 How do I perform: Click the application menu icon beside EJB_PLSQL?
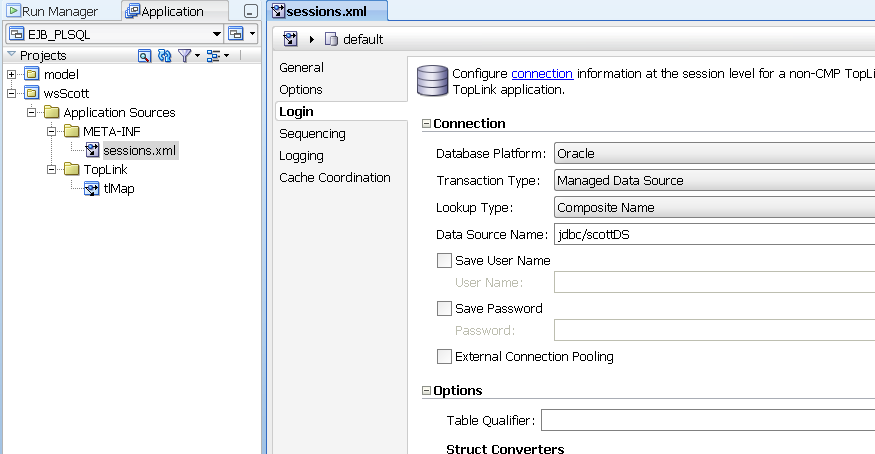(x=241, y=34)
